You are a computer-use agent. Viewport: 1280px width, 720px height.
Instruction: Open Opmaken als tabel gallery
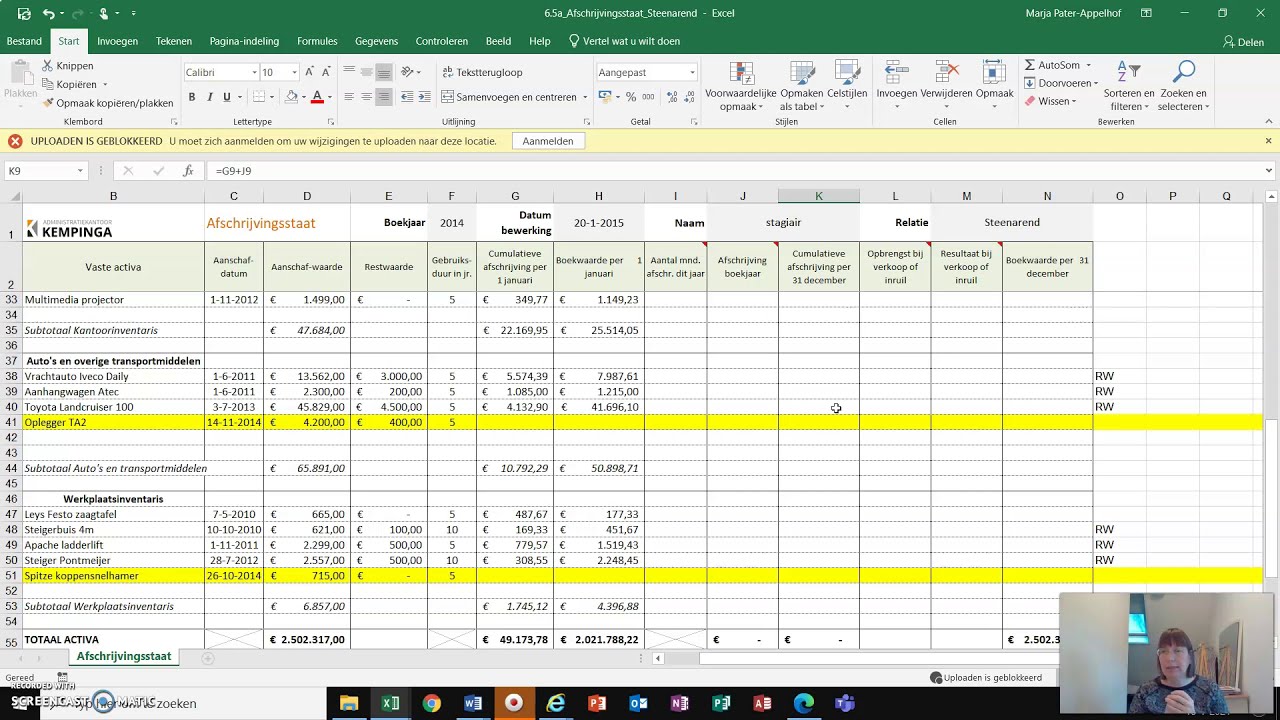coord(801,86)
